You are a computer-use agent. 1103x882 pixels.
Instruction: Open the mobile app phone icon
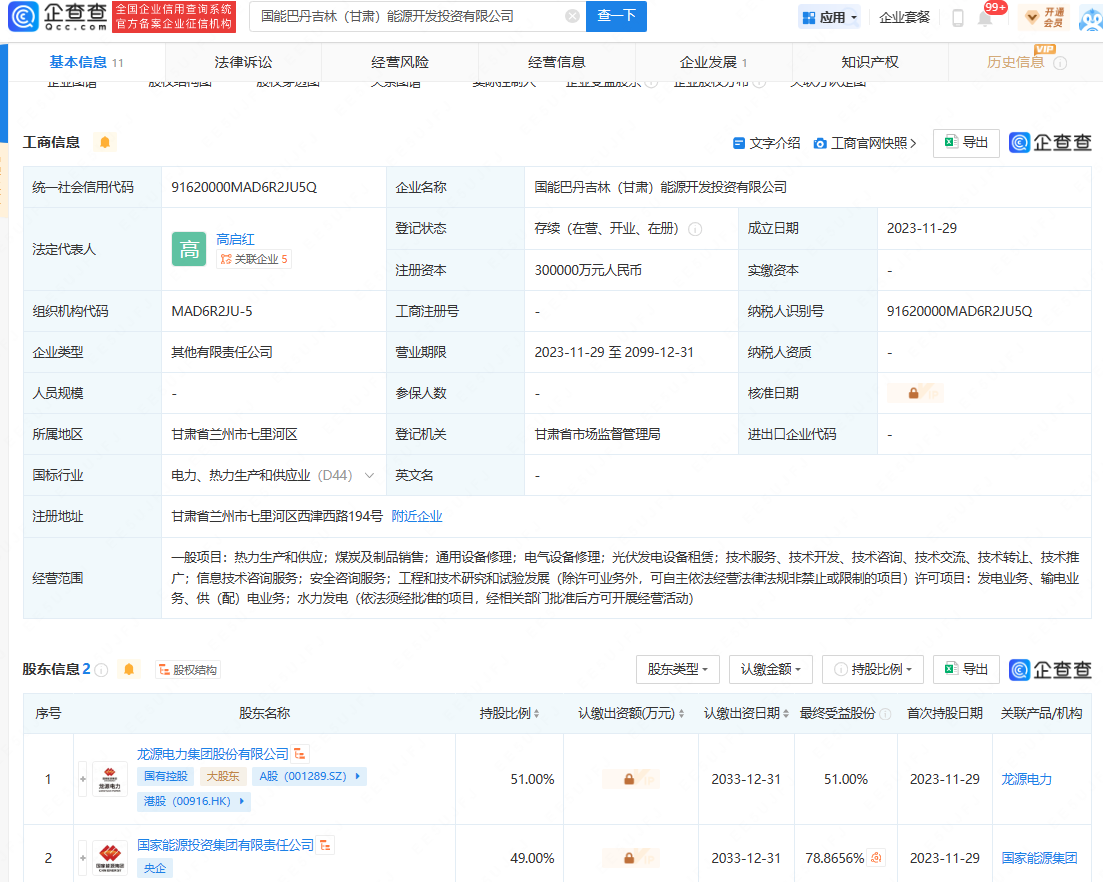point(957,18)
